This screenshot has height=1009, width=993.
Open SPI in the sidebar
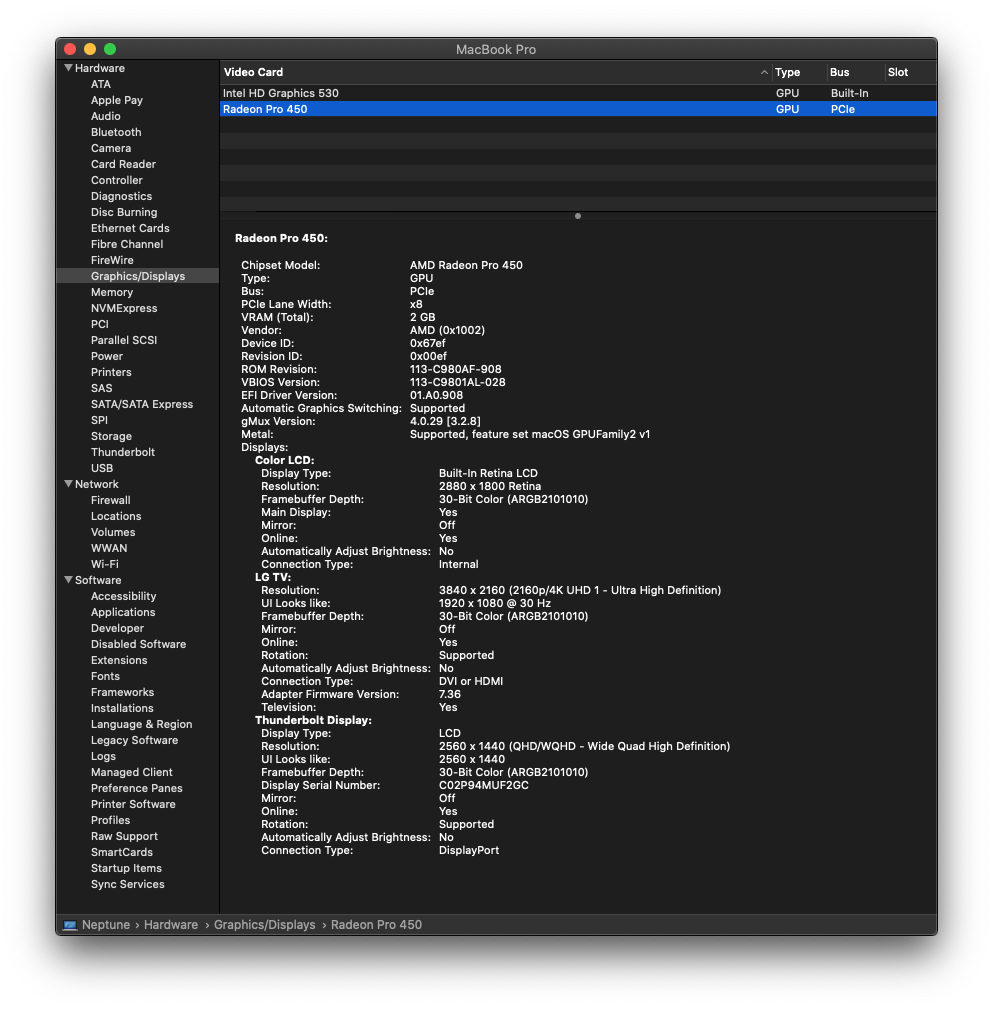tap(99, 420)
